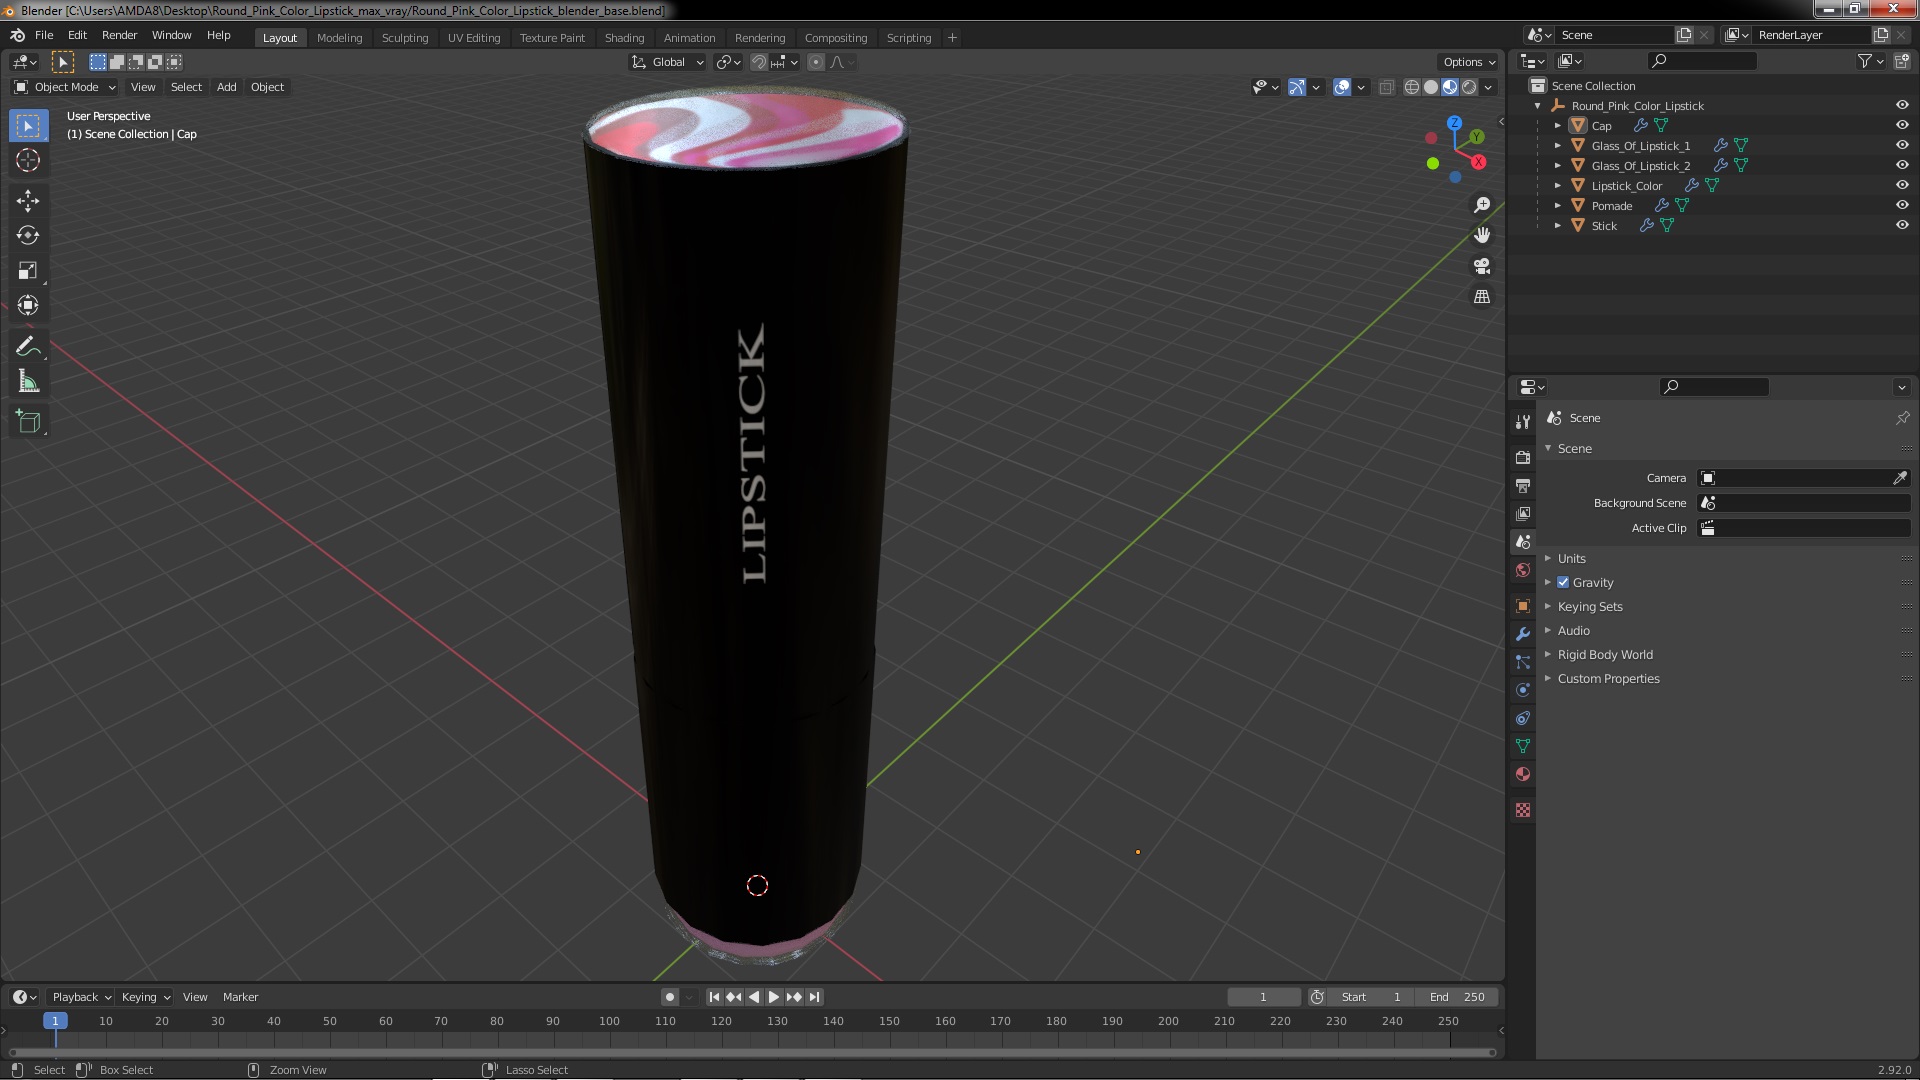Toggle camera view icon in viewport
This screenshot has height=1080, width=1920.
pyautogui.click(x=1482, y=266)
